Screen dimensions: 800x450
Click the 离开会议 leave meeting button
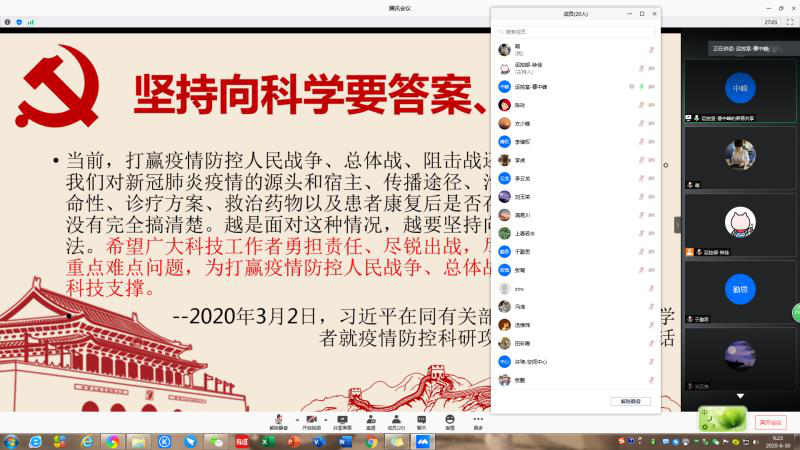coord(770,422)
